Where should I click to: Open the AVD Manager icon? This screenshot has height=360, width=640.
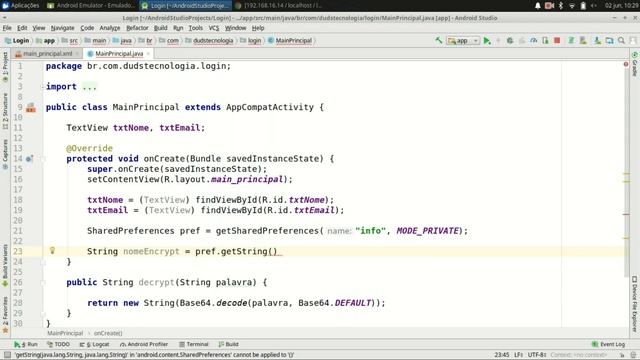click(583, 40)
